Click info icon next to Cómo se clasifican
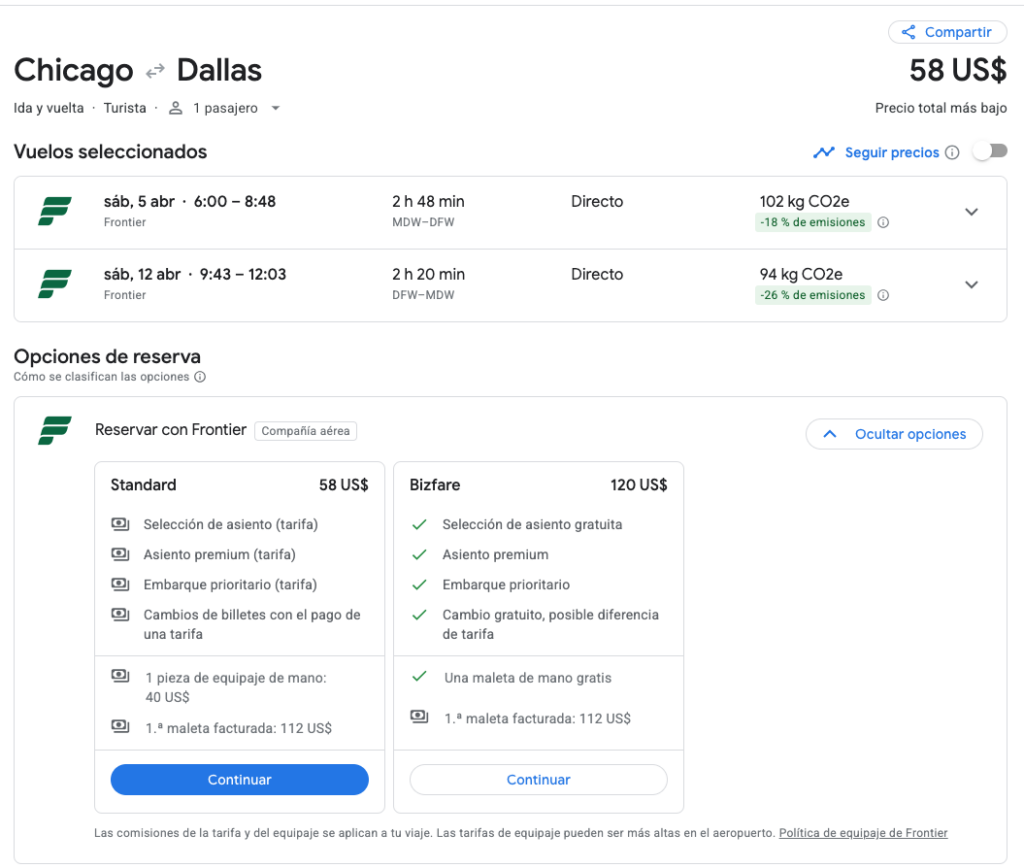Image resolution: width=1024 pixels, height=868 pixels. pos(200,377)
